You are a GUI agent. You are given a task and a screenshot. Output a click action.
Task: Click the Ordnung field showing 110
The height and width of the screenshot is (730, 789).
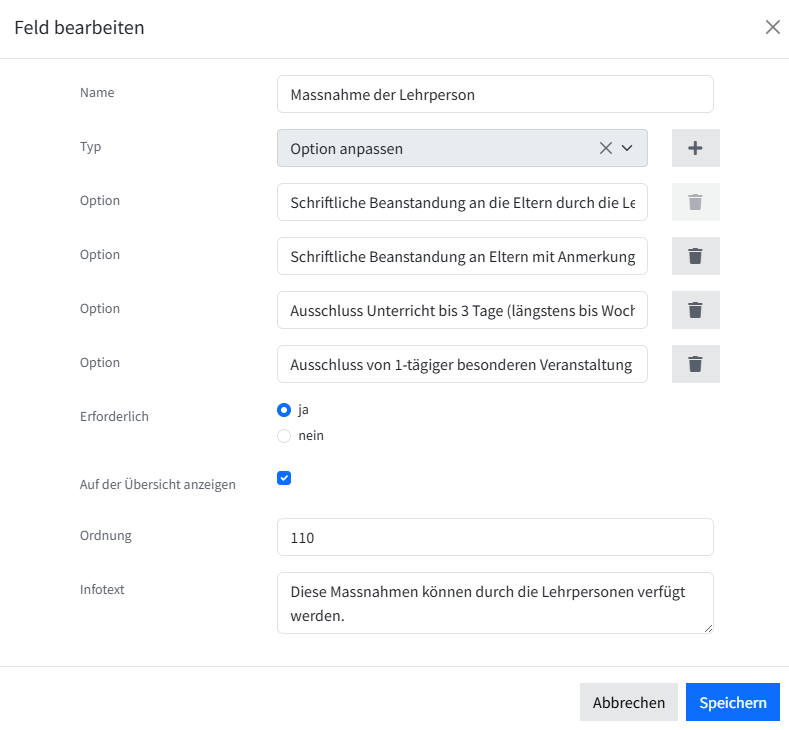(x=495, y=537)
